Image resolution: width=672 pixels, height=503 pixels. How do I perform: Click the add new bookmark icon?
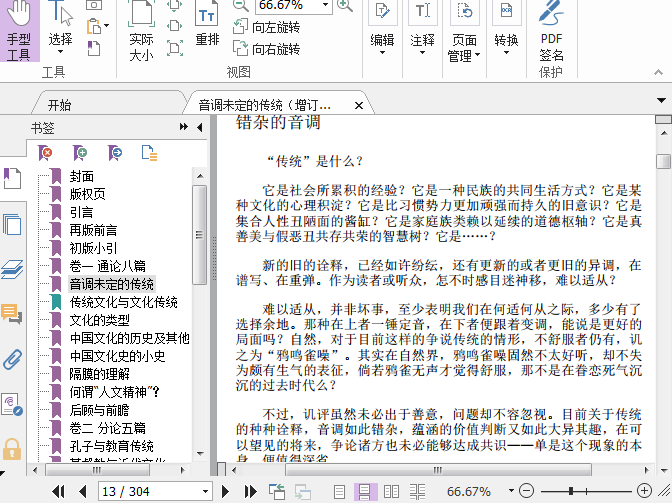point(80,153)
